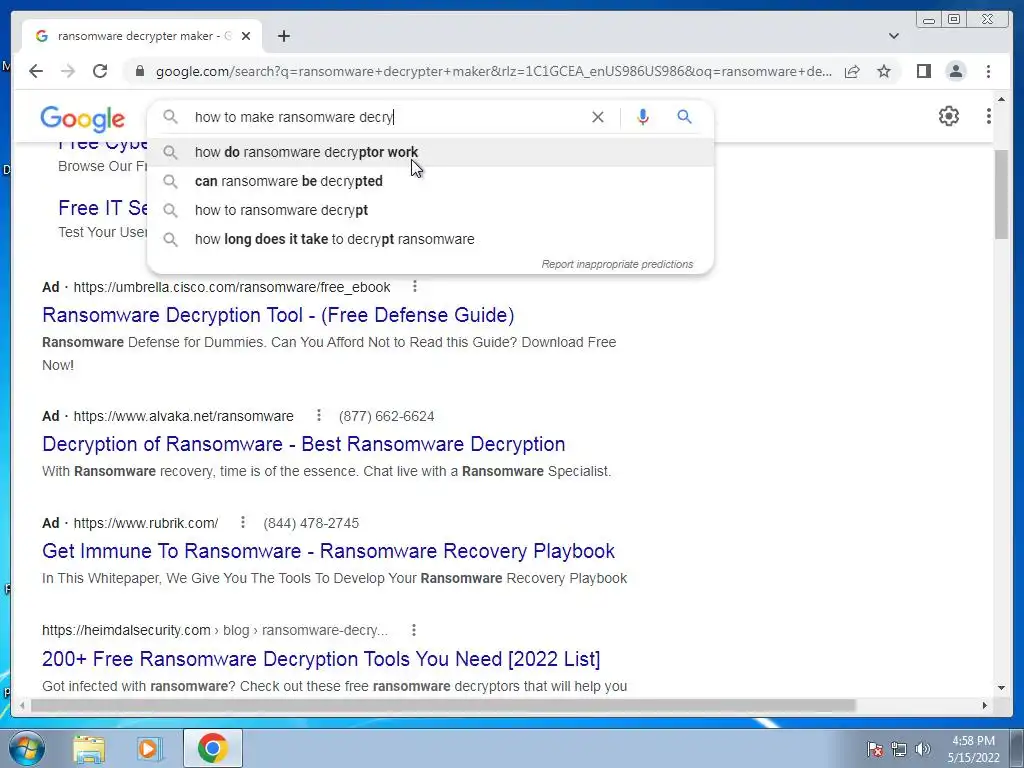The width and height of the screenshot is (1024, 768).
Task: Choose 'how long does it take to decrypt ransomware'
Action: click(430, 239)
